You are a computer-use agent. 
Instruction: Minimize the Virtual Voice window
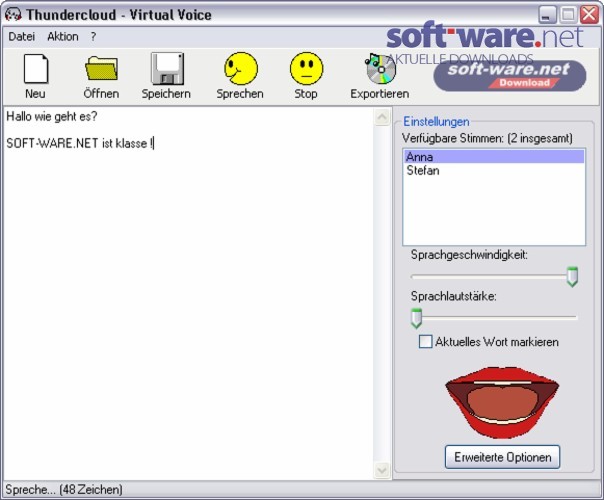click(547, 15)
